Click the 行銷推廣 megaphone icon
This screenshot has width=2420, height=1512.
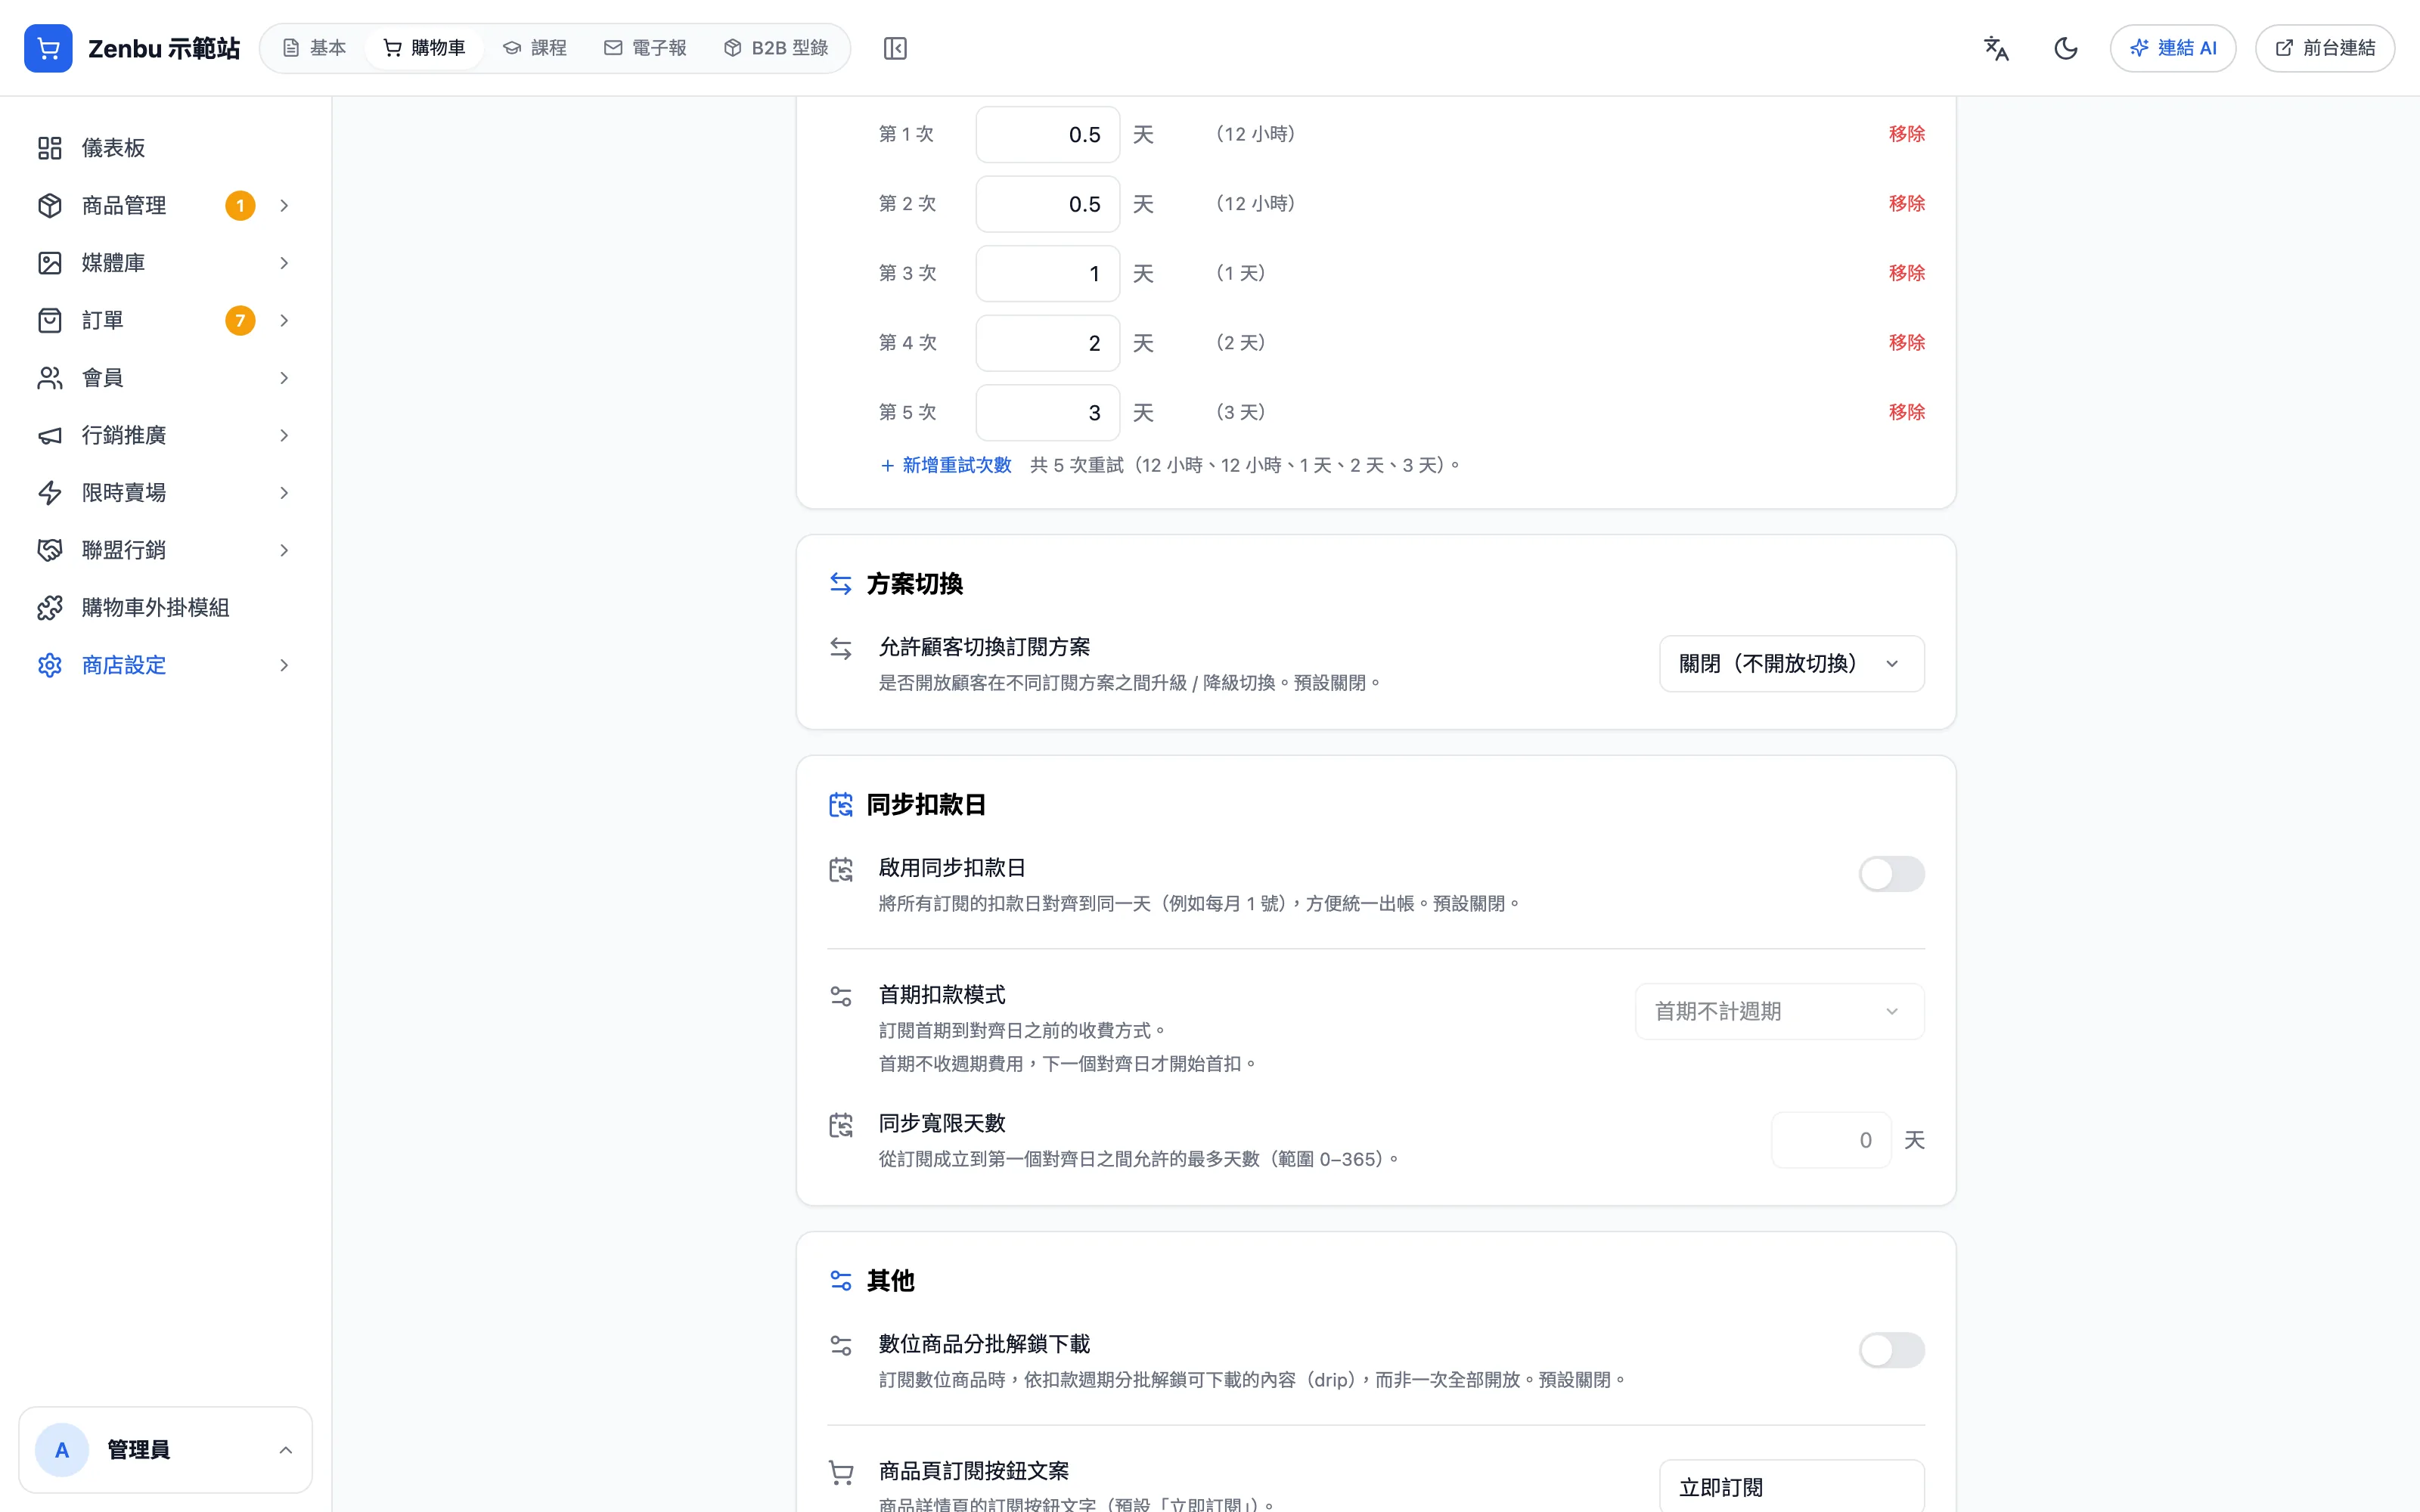point(50,435)
